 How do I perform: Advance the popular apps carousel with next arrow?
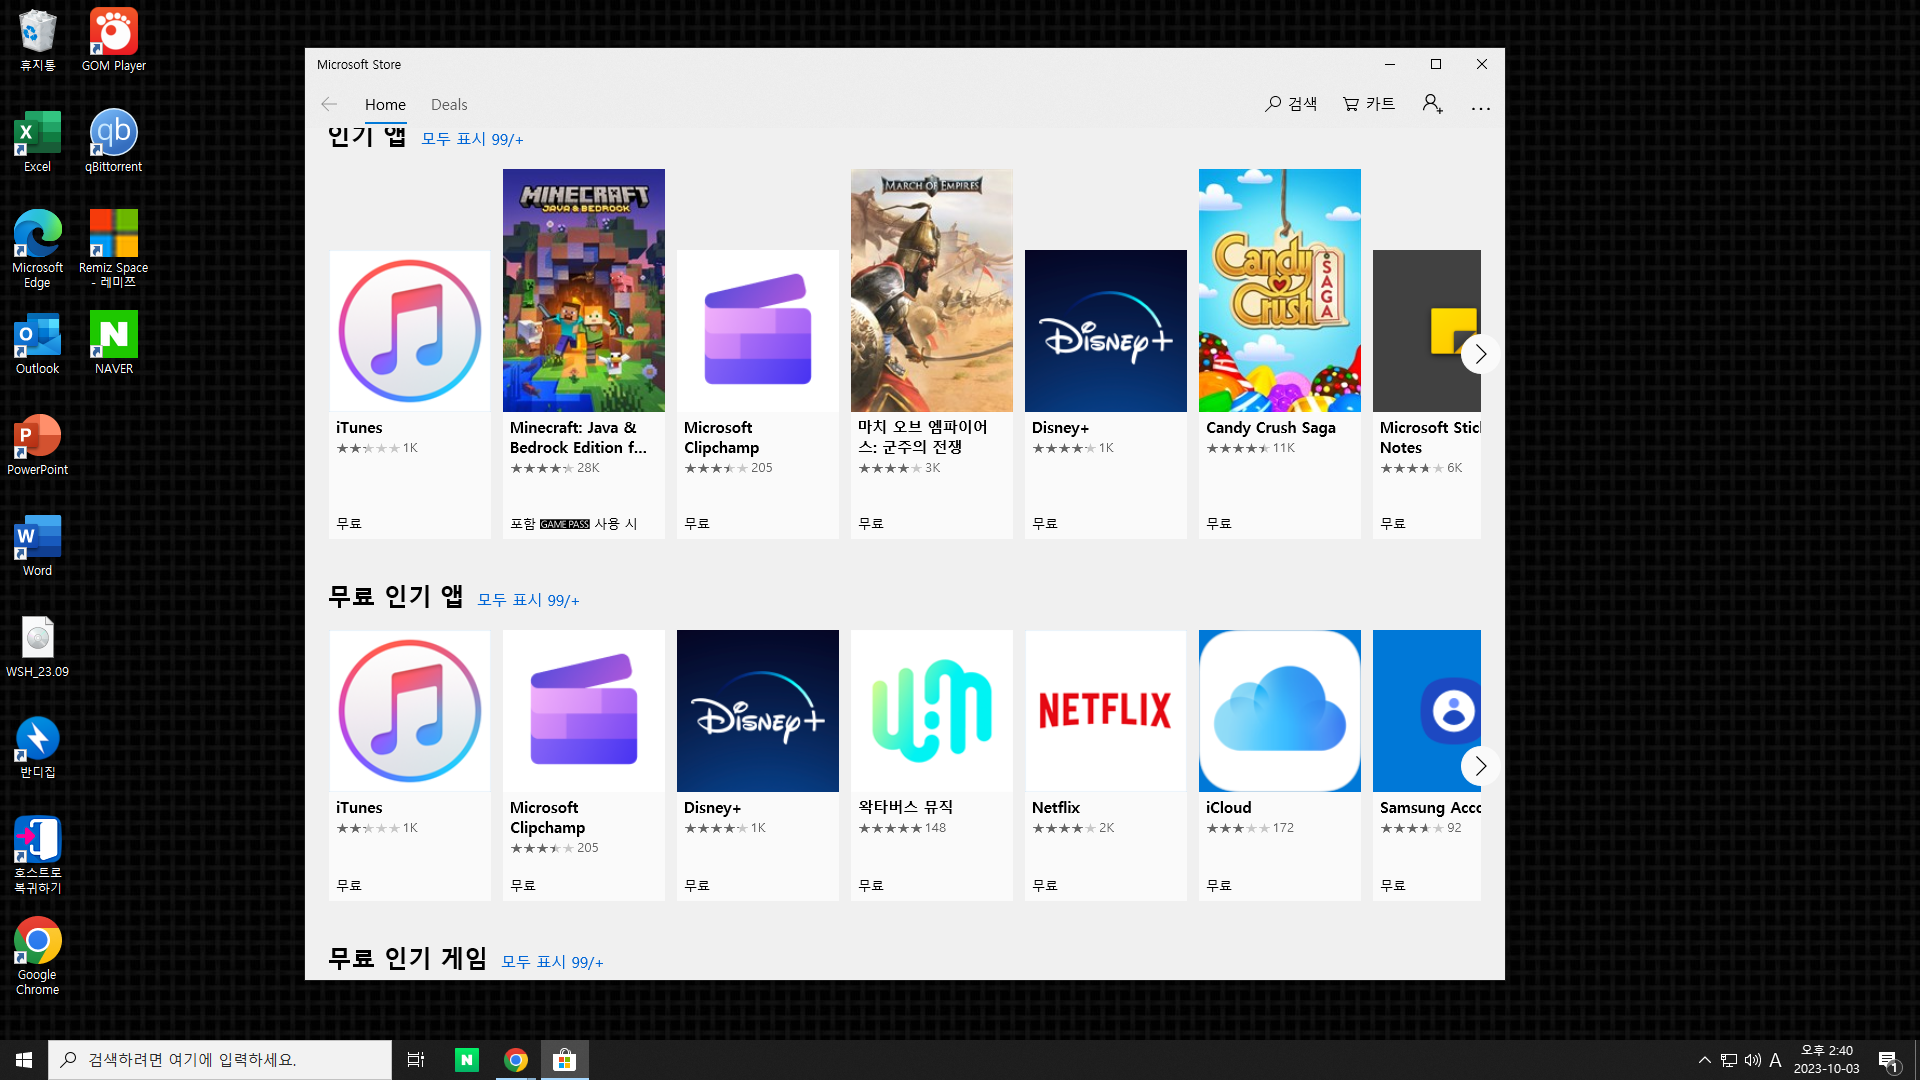point(1480,354)
